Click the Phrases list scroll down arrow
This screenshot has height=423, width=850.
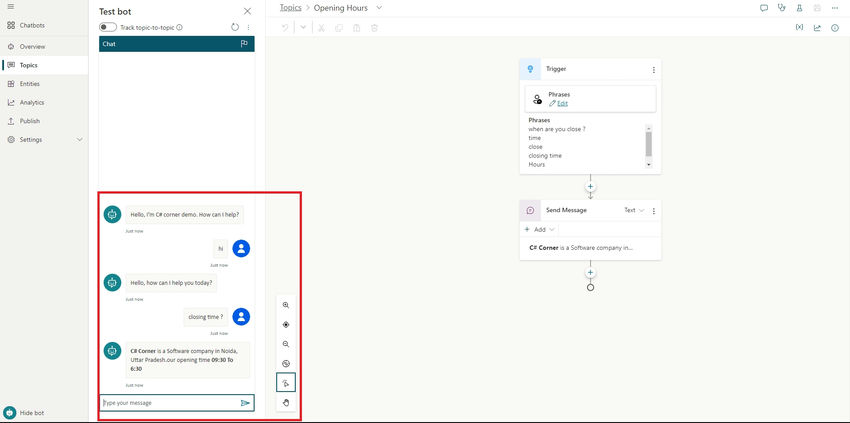pos(648,164)
